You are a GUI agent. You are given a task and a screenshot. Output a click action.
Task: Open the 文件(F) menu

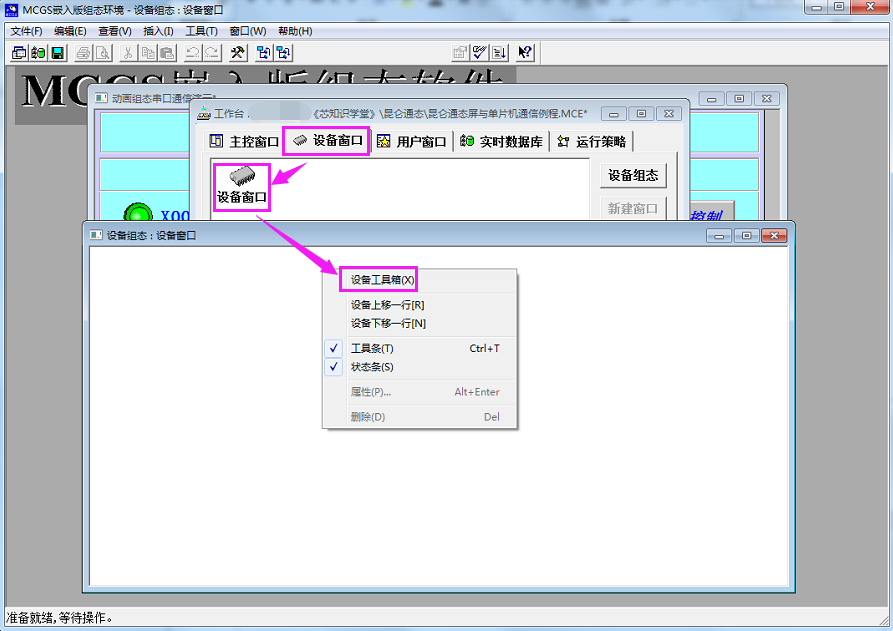click(26, 31)
